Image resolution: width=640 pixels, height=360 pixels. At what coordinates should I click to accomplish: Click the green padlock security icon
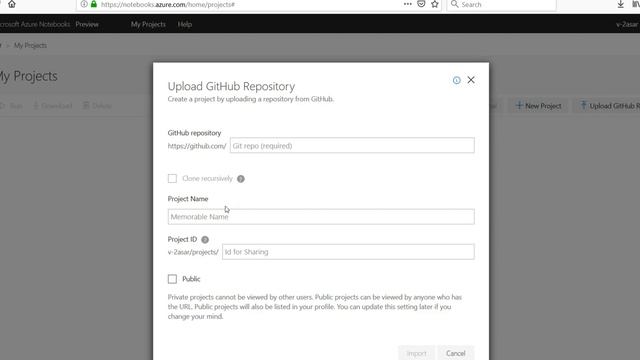94,4
